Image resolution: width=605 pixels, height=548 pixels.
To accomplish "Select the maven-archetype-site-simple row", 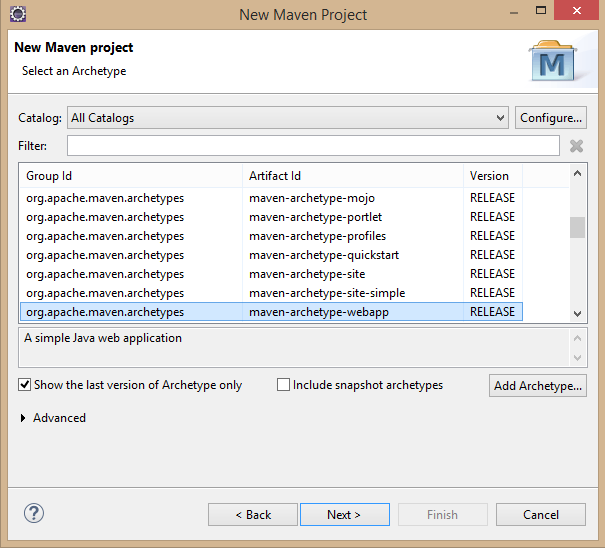I will pyautogui.click(x=271, y=293).
